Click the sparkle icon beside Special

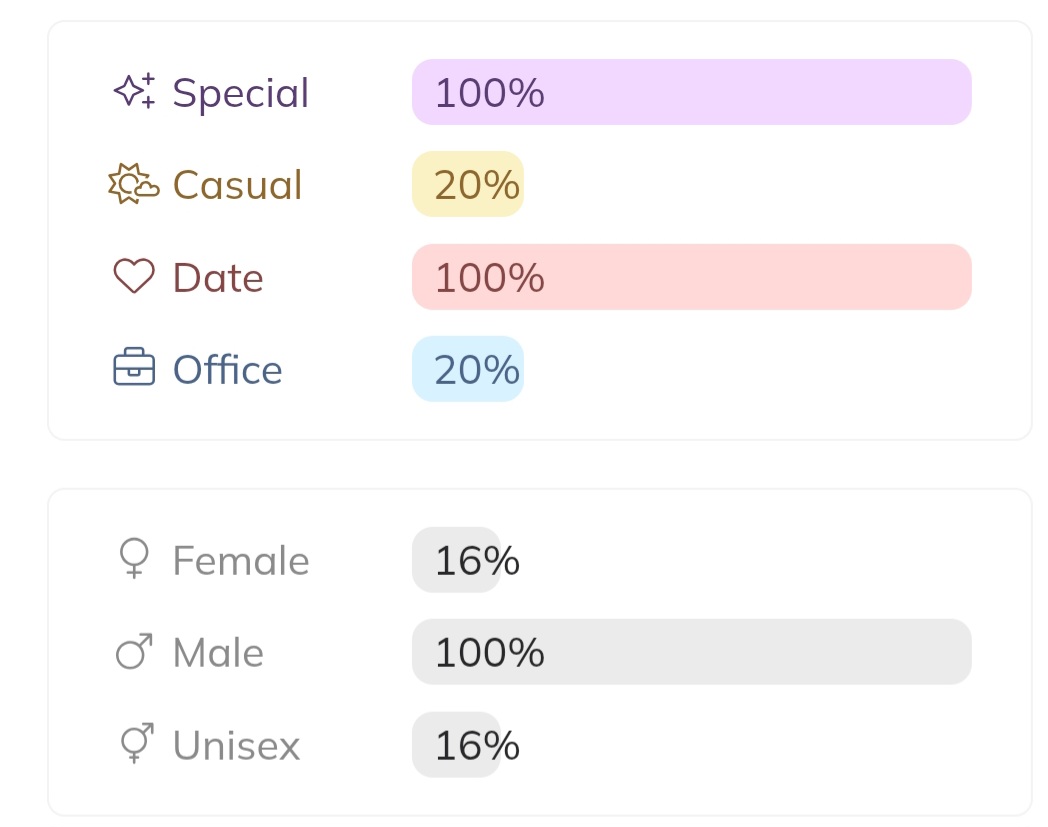(134, 92)
